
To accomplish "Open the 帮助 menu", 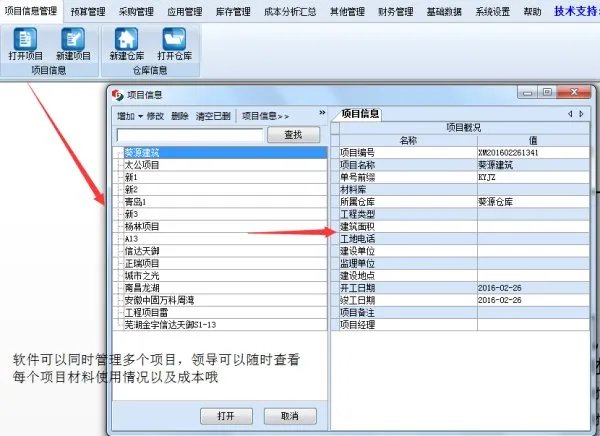I will pyautogui.click(x=532, y=12).
